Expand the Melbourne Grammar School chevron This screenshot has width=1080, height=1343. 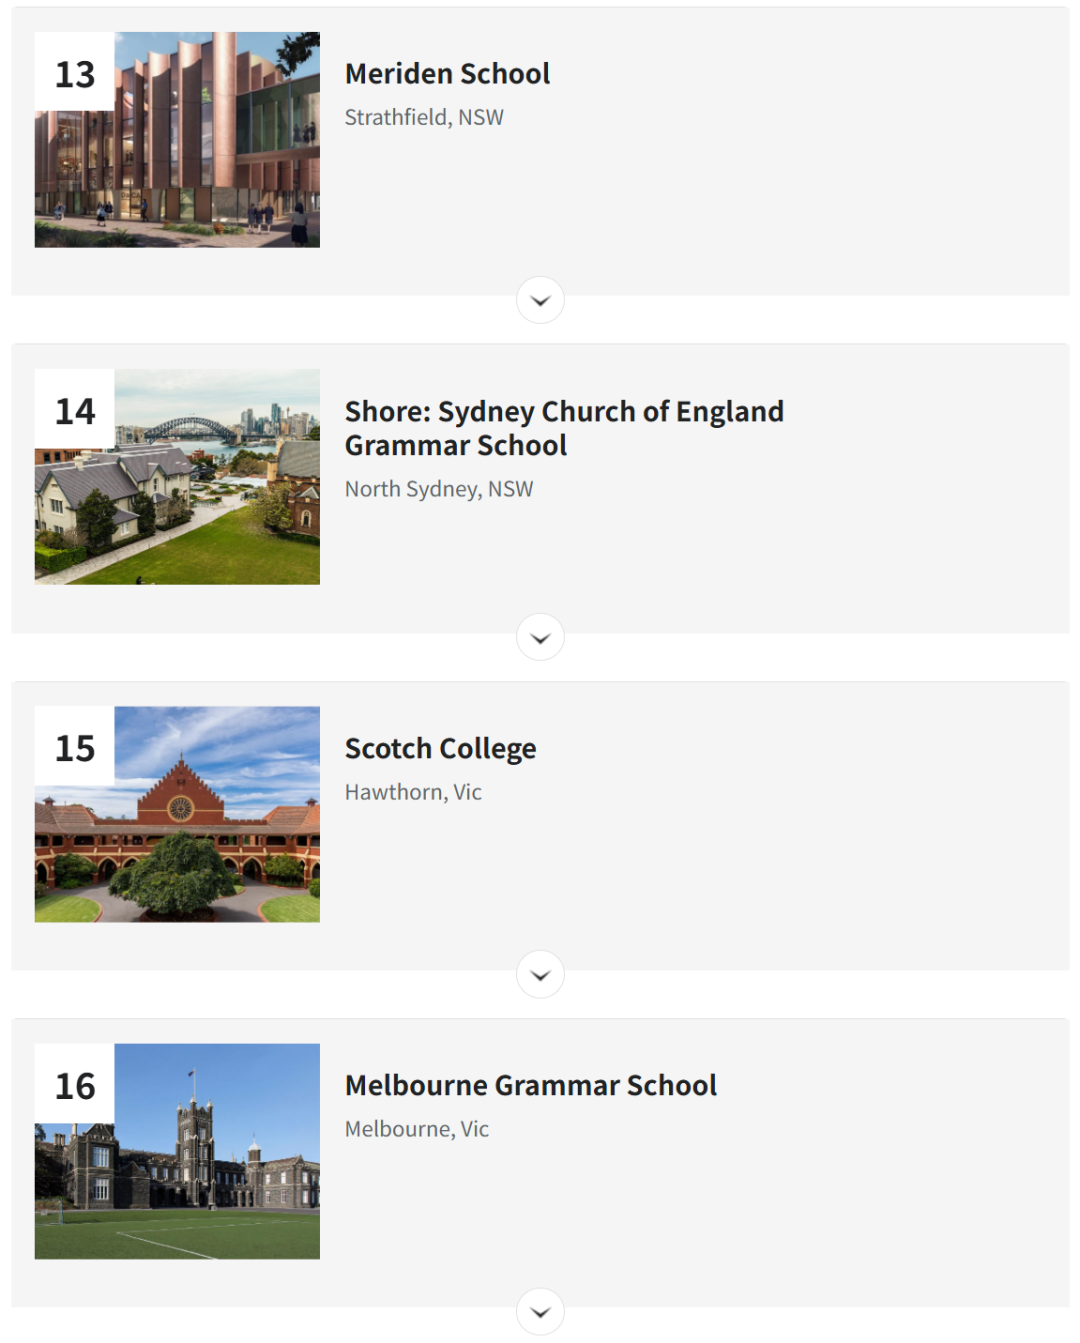pyautogui.click(x=540, y=1311)
